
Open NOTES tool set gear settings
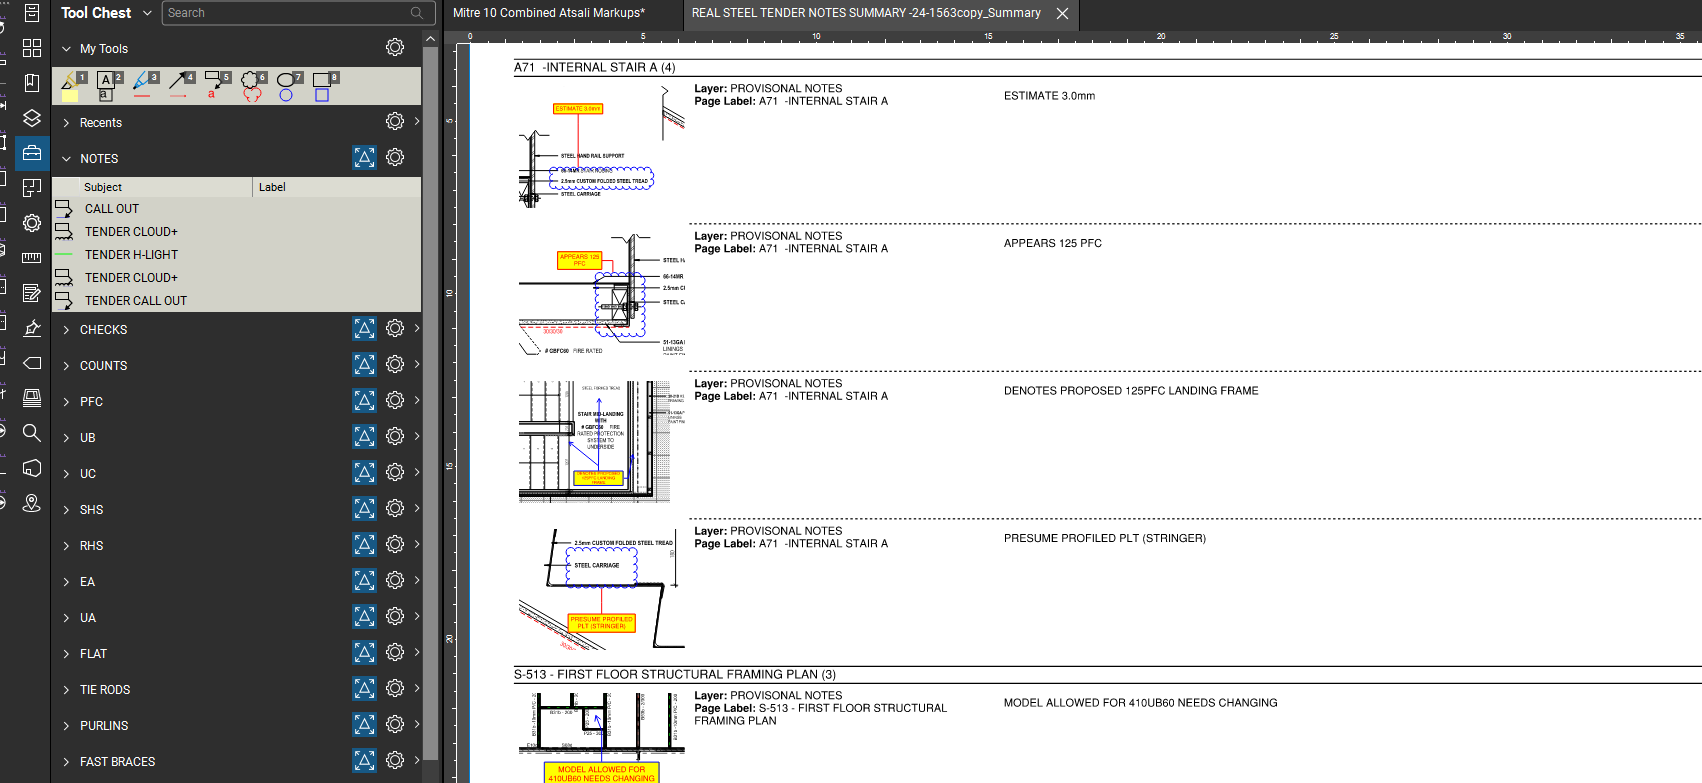click(395, 157)
